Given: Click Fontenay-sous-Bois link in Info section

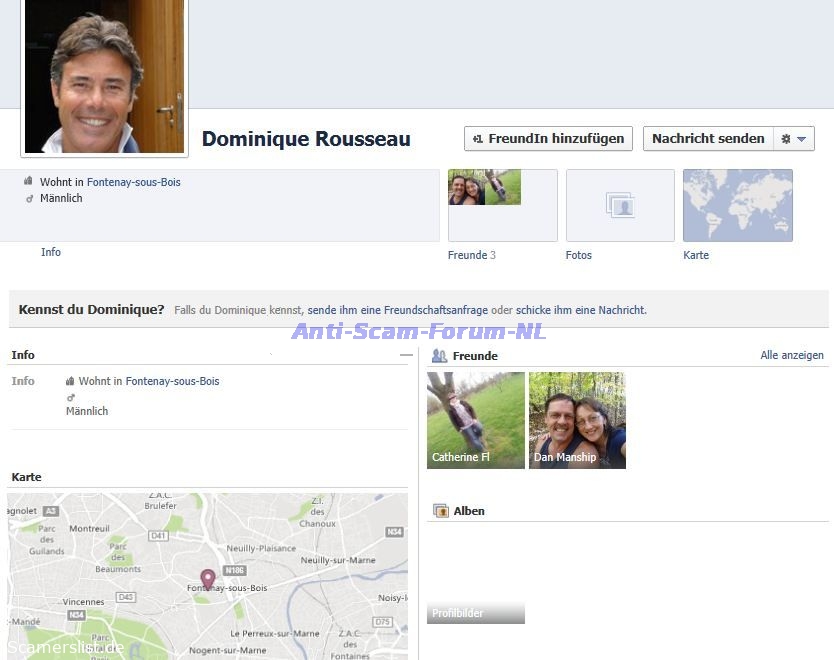Looking at the screenshot, I should click(x=172, y=381).
